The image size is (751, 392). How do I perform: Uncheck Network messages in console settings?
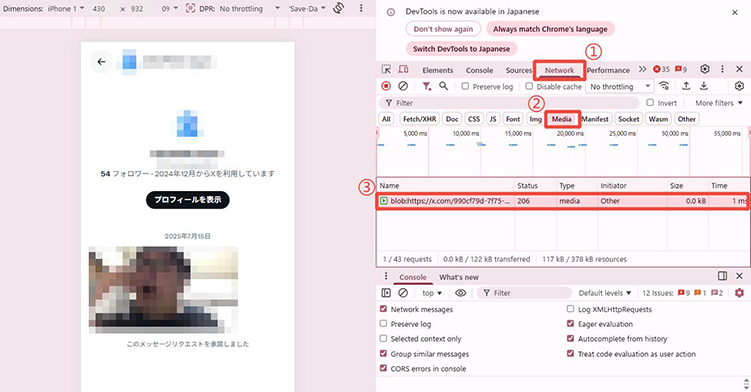click(383, 309)
